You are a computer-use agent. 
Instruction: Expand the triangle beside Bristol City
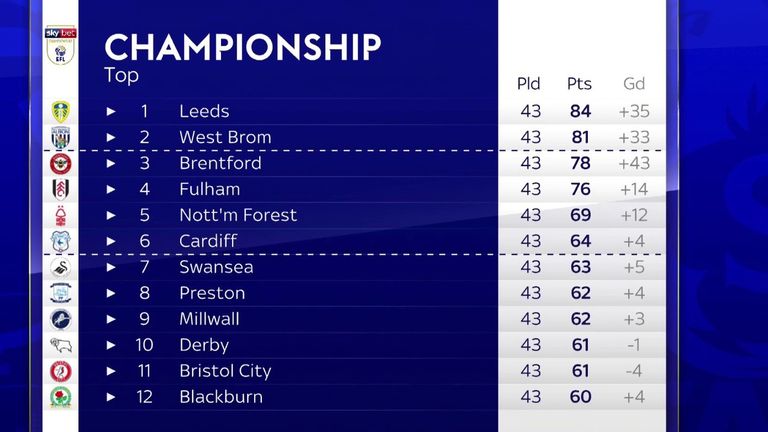click(111, 371)
